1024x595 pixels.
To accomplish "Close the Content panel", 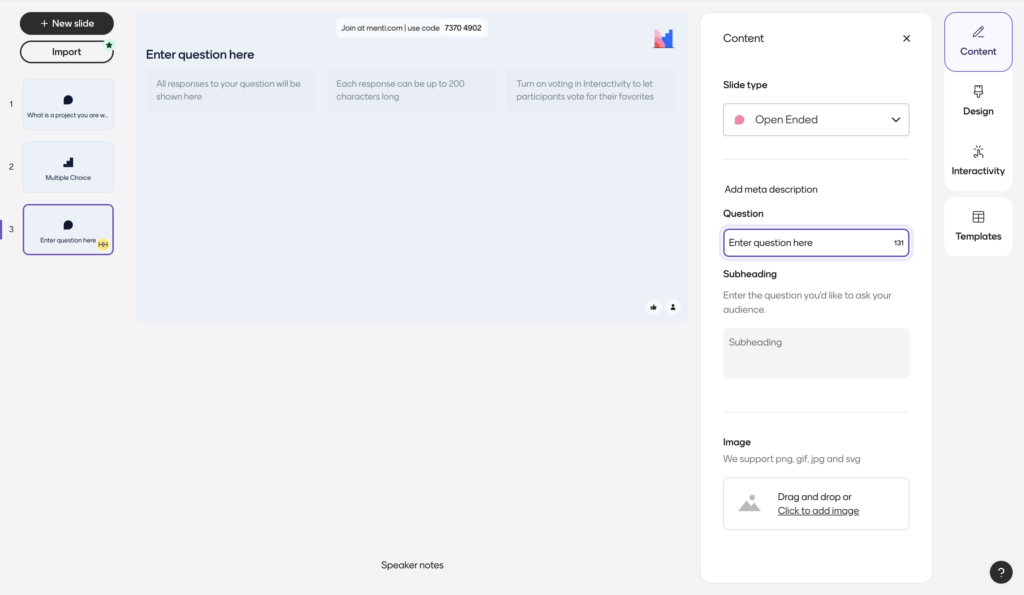I will click(906, 38).
